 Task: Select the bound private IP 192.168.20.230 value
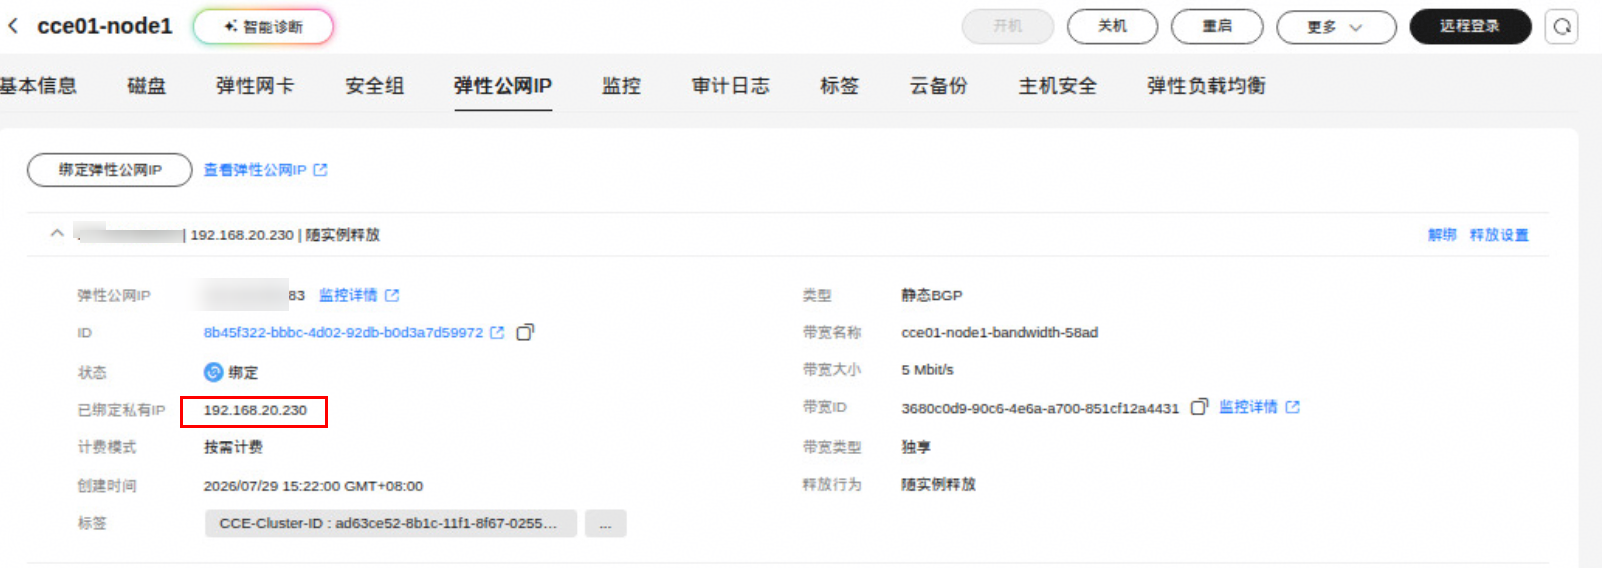pyautogui.click(x=255, y=410)
